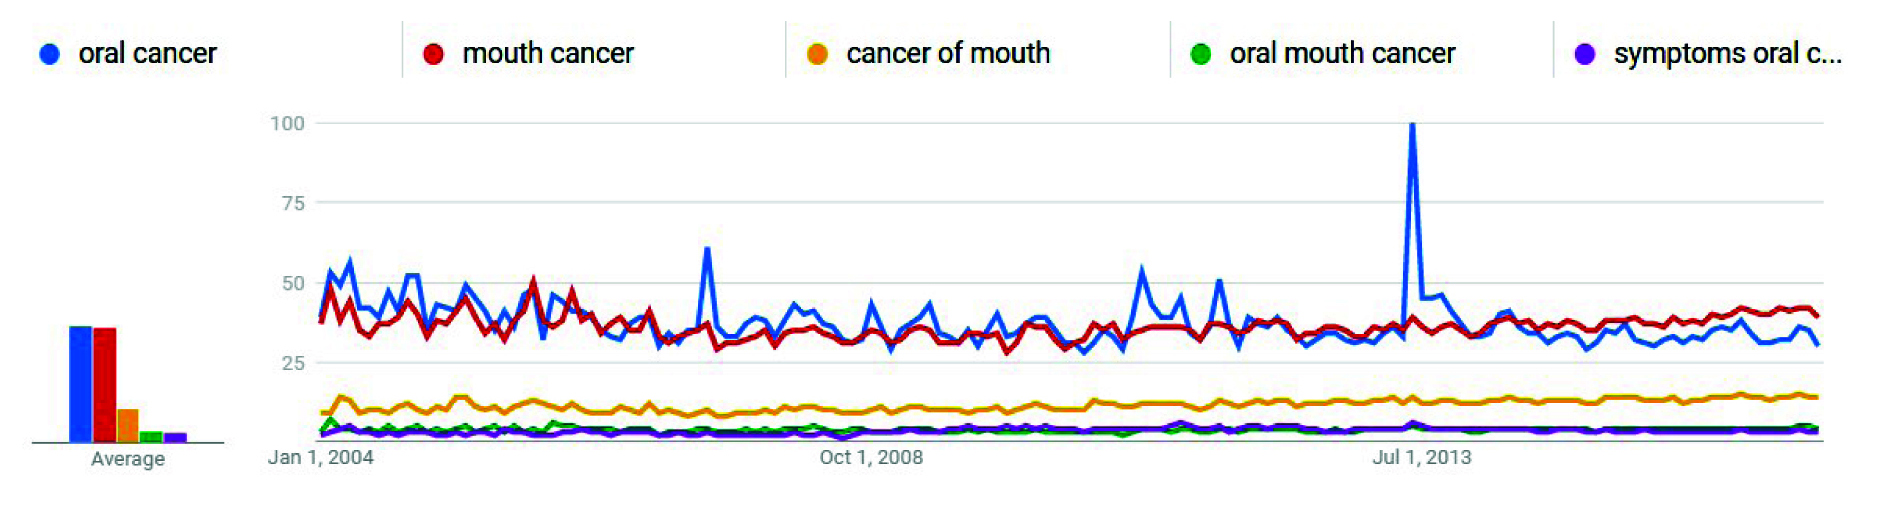Click the blue line's peak at 100
Image resolution: width=1894 pixels, height=515 pixels.
click(x=1411, y=126)
